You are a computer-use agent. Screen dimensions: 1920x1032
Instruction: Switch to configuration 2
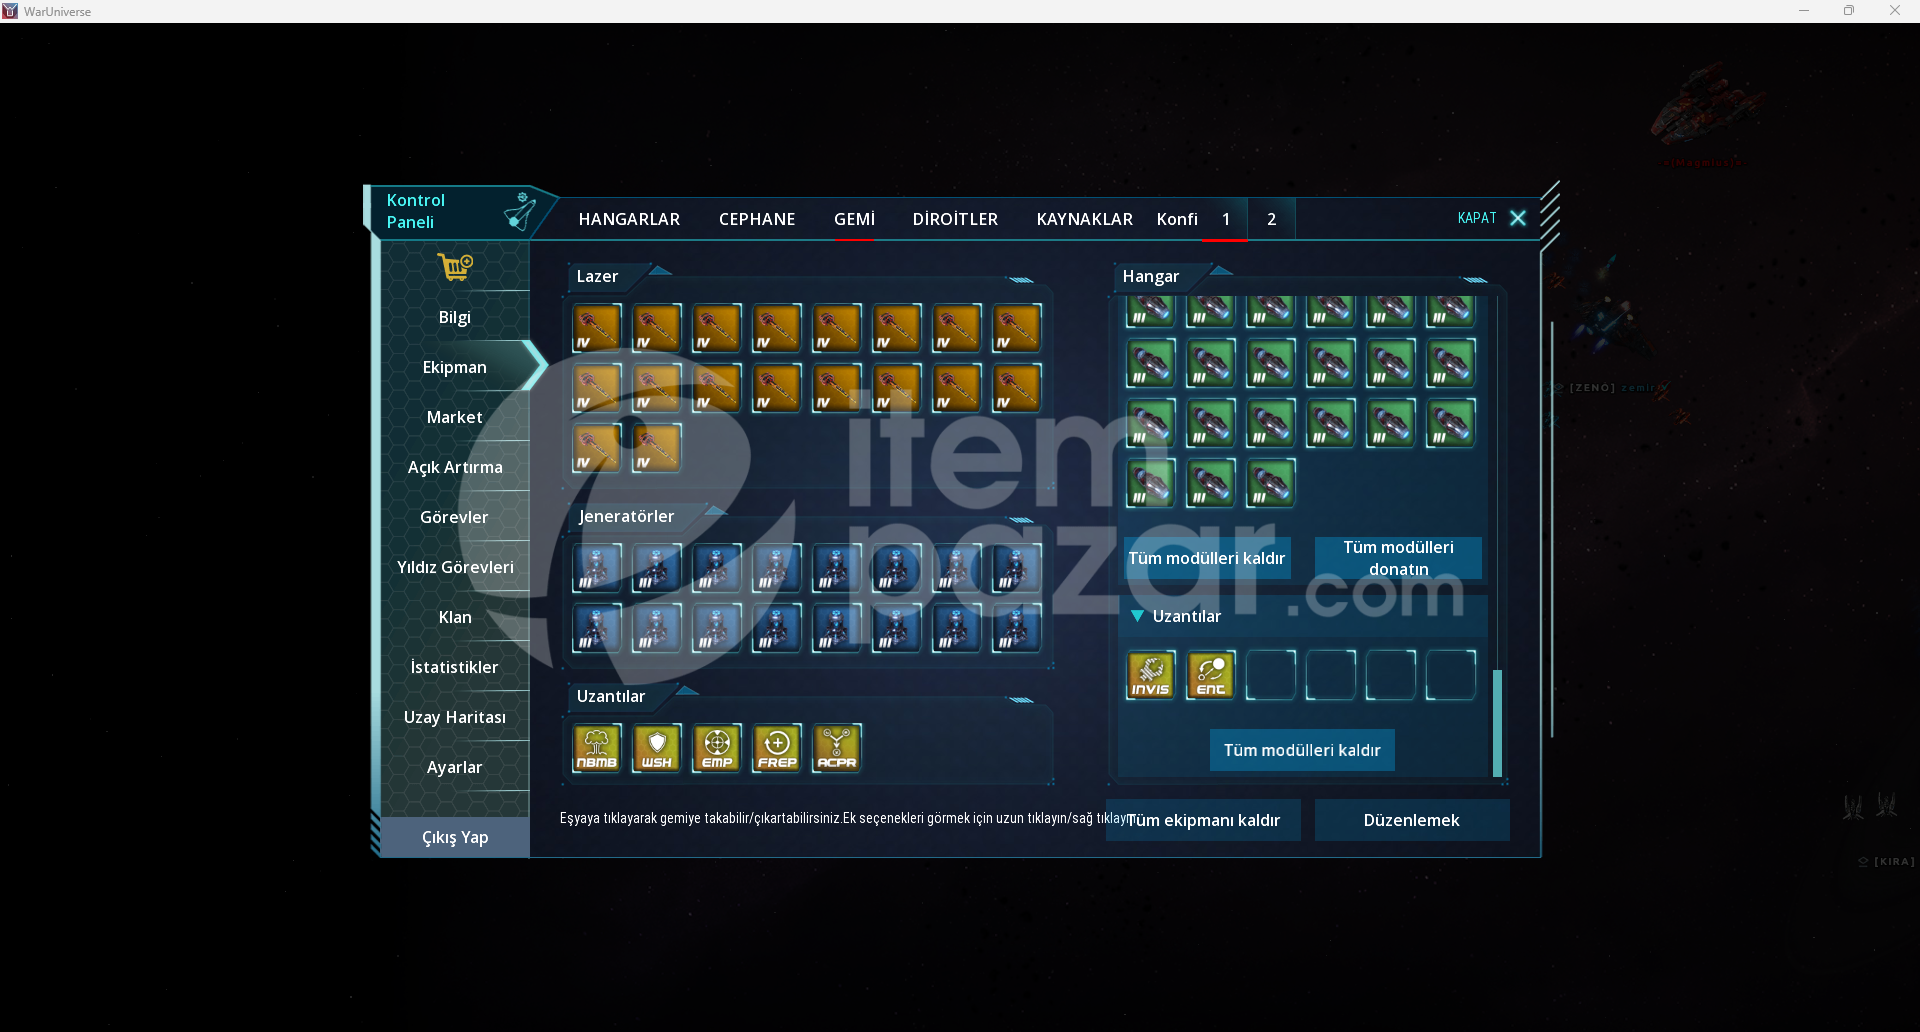point(1272,219)
